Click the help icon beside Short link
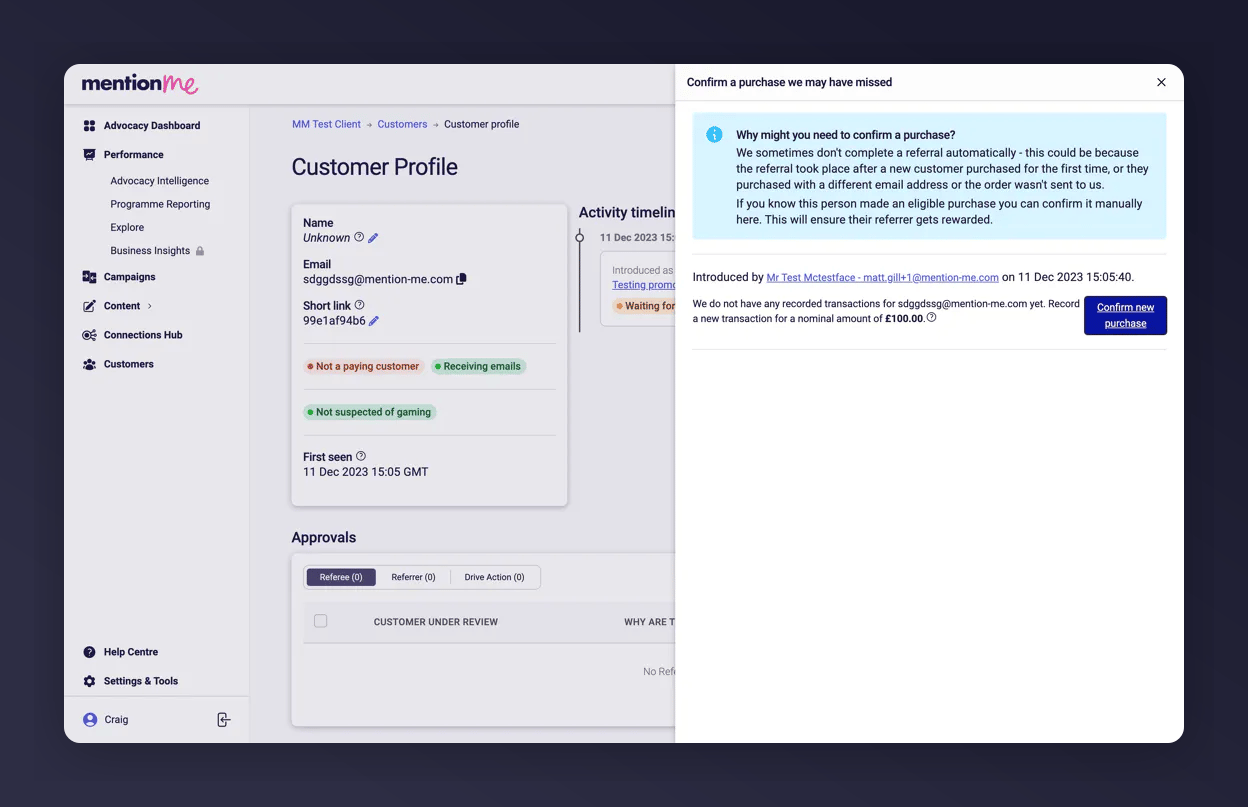The image size is (1248, 807). tap(359, 305)
